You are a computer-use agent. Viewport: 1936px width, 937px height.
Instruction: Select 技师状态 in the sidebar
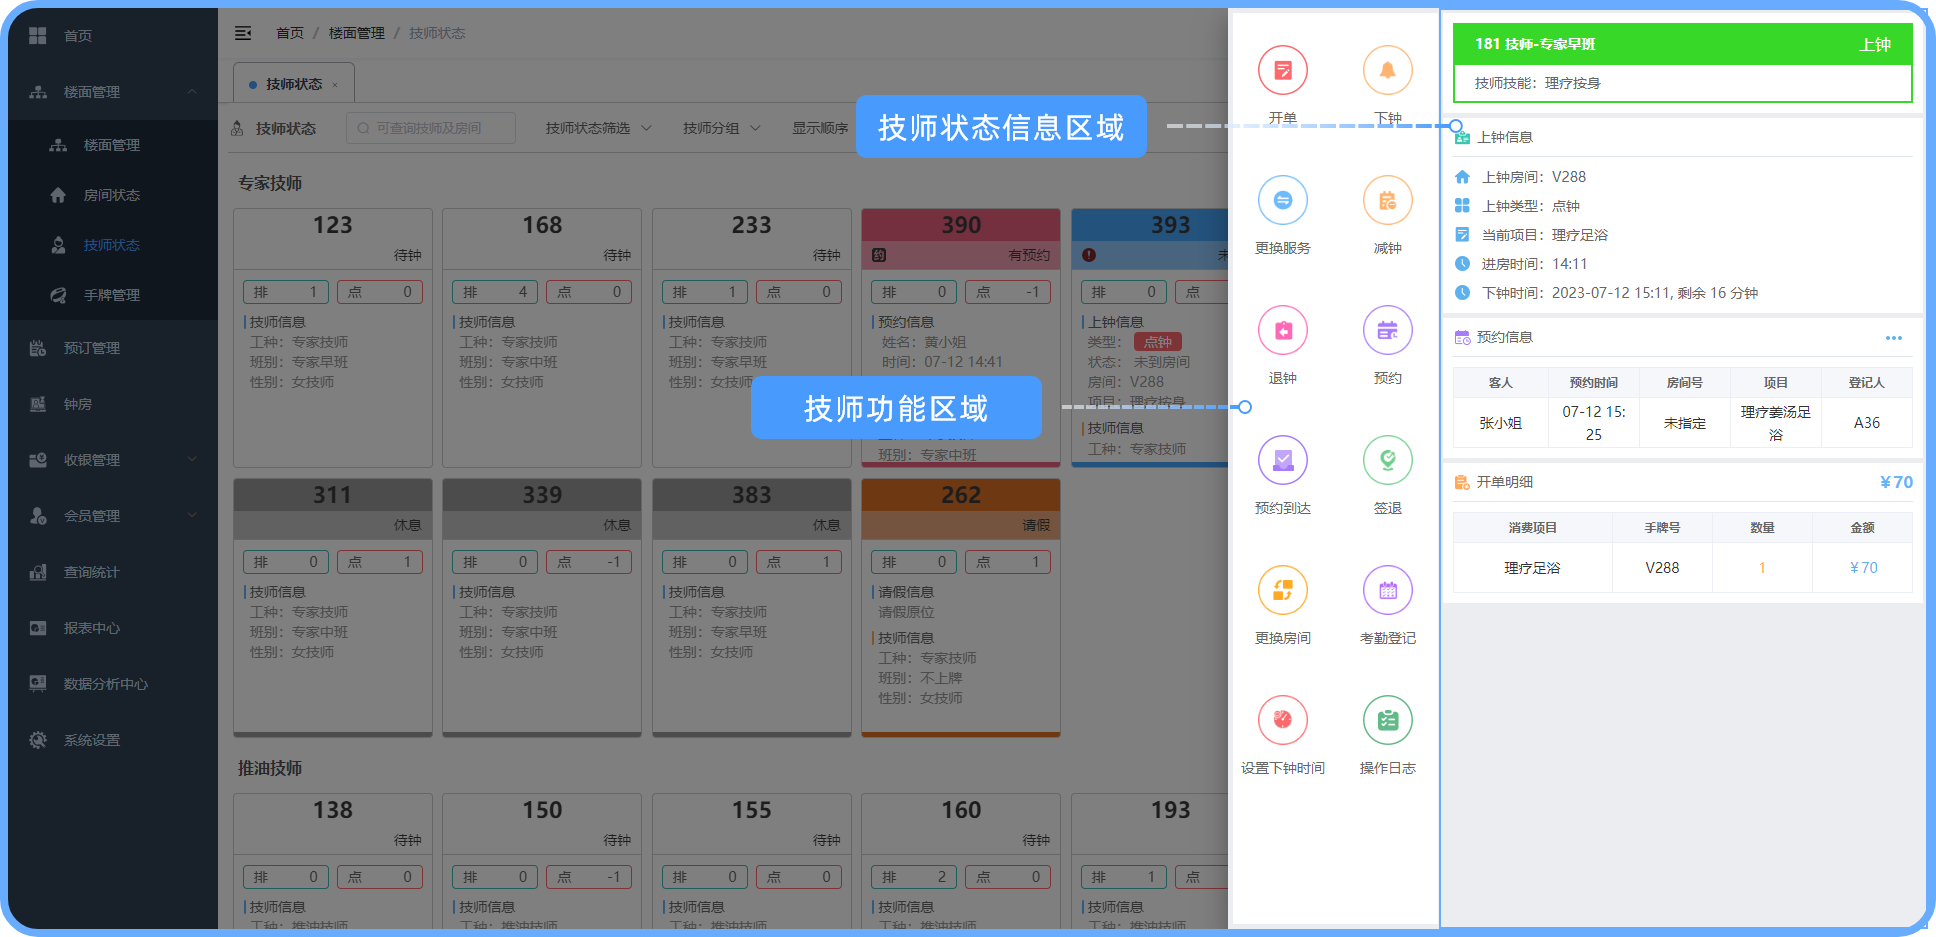coord(112,245)
